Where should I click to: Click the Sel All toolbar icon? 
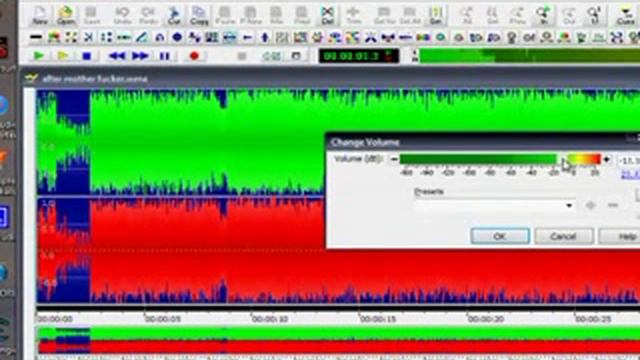(x=410, y=16)
